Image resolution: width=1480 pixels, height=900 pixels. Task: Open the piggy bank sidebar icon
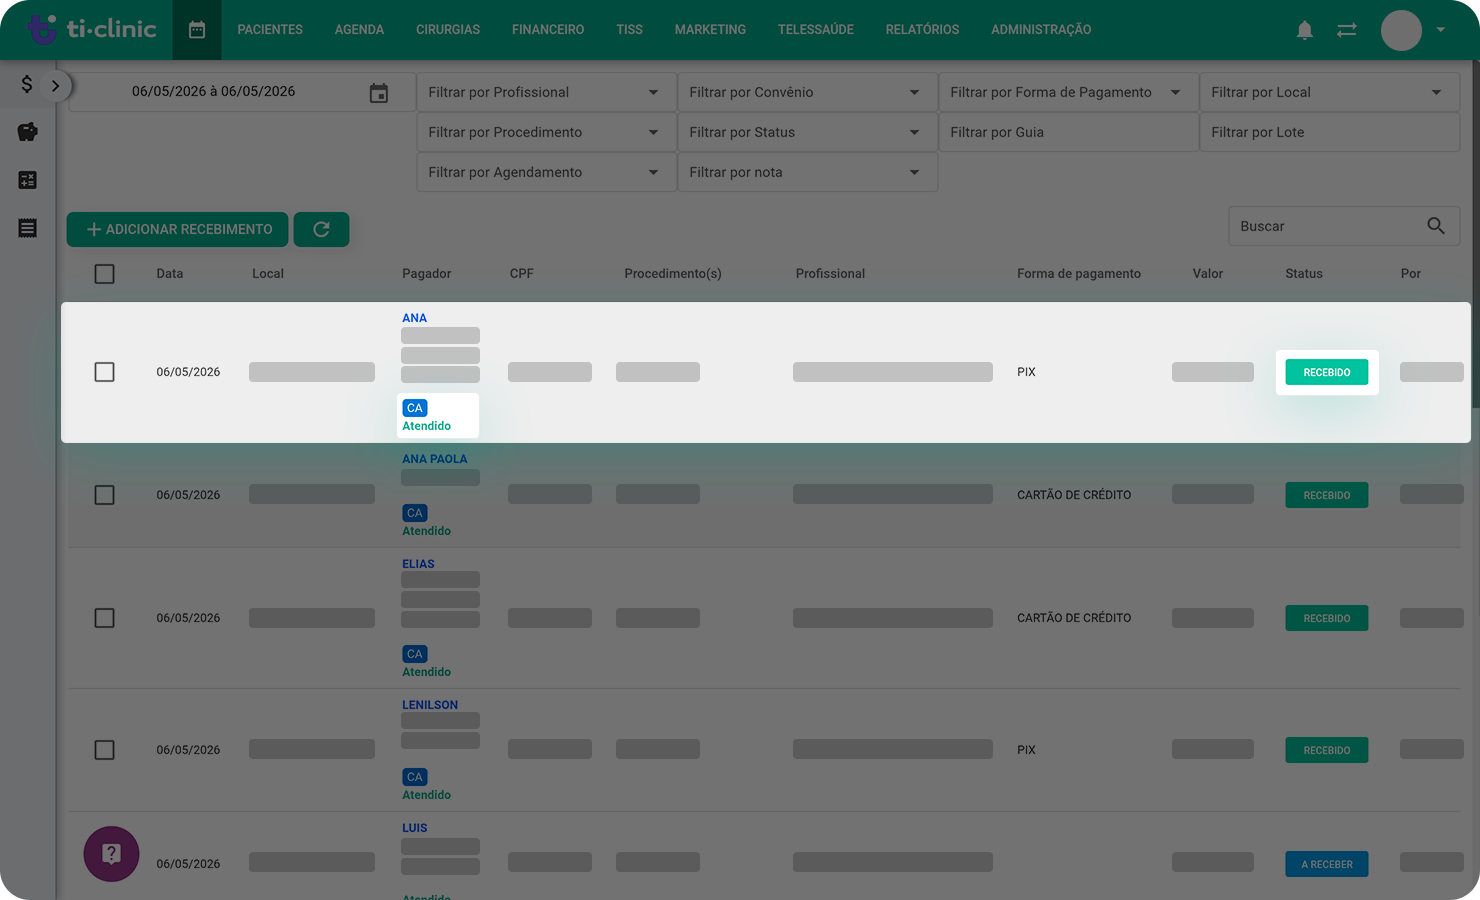(x=27, y=132)
